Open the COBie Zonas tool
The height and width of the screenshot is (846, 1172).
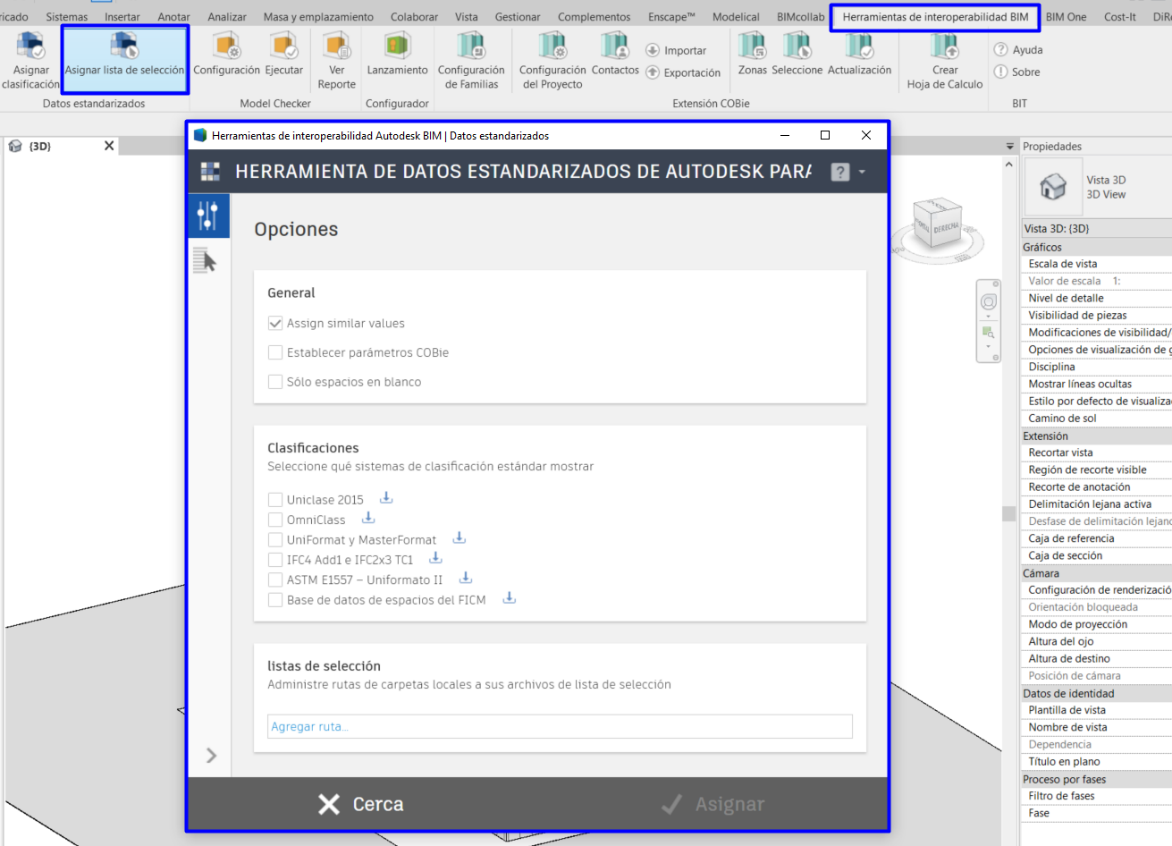752,55
